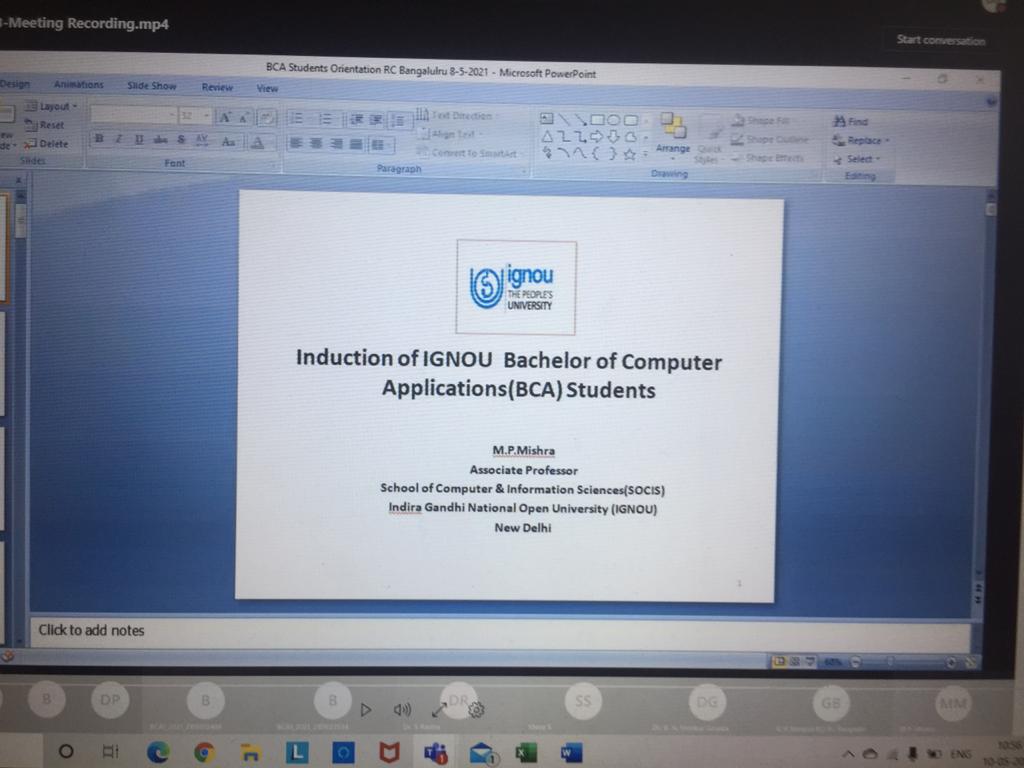Open the Animations ribbon tab
Viewport: 1024px width, 768px height.
(78, 85)
